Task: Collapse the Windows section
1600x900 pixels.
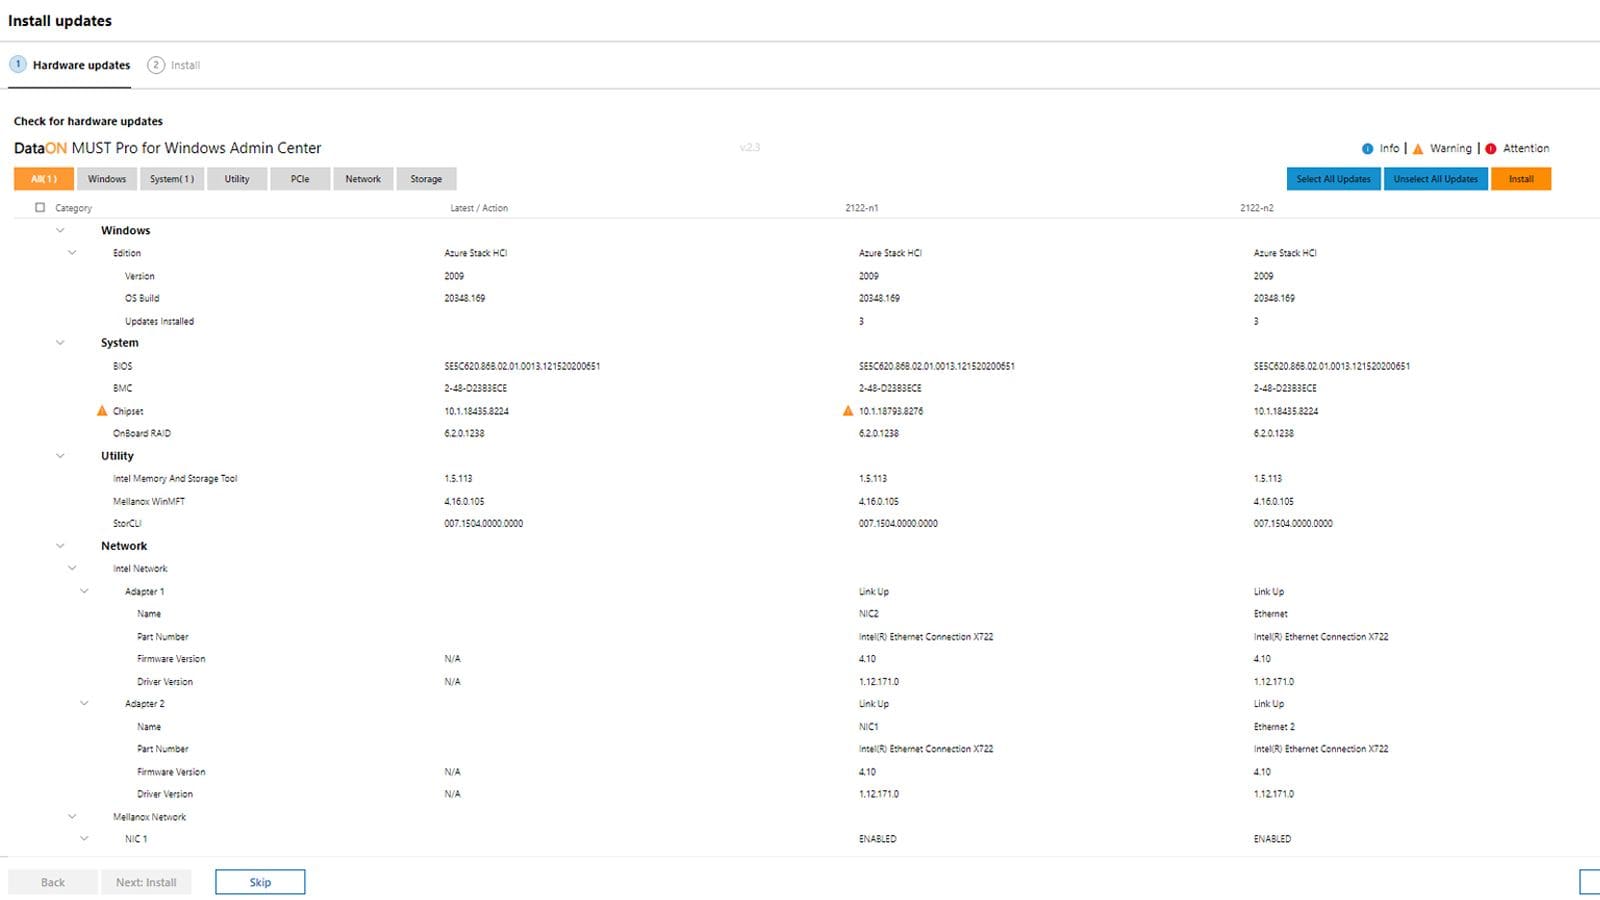Action: [x=60, y=230]
